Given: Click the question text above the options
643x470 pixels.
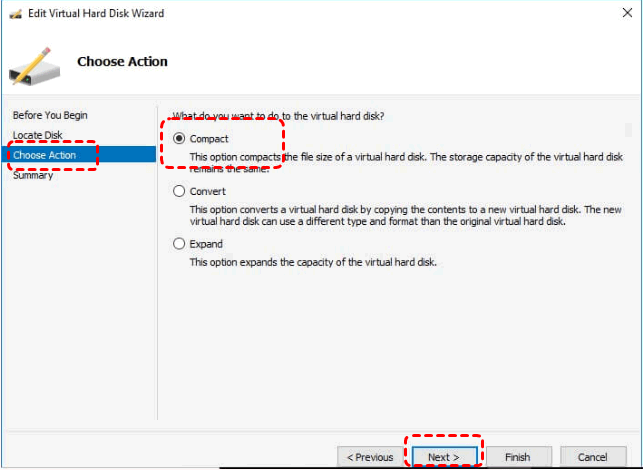Looking at the screenshot, I should pos(278,116).
